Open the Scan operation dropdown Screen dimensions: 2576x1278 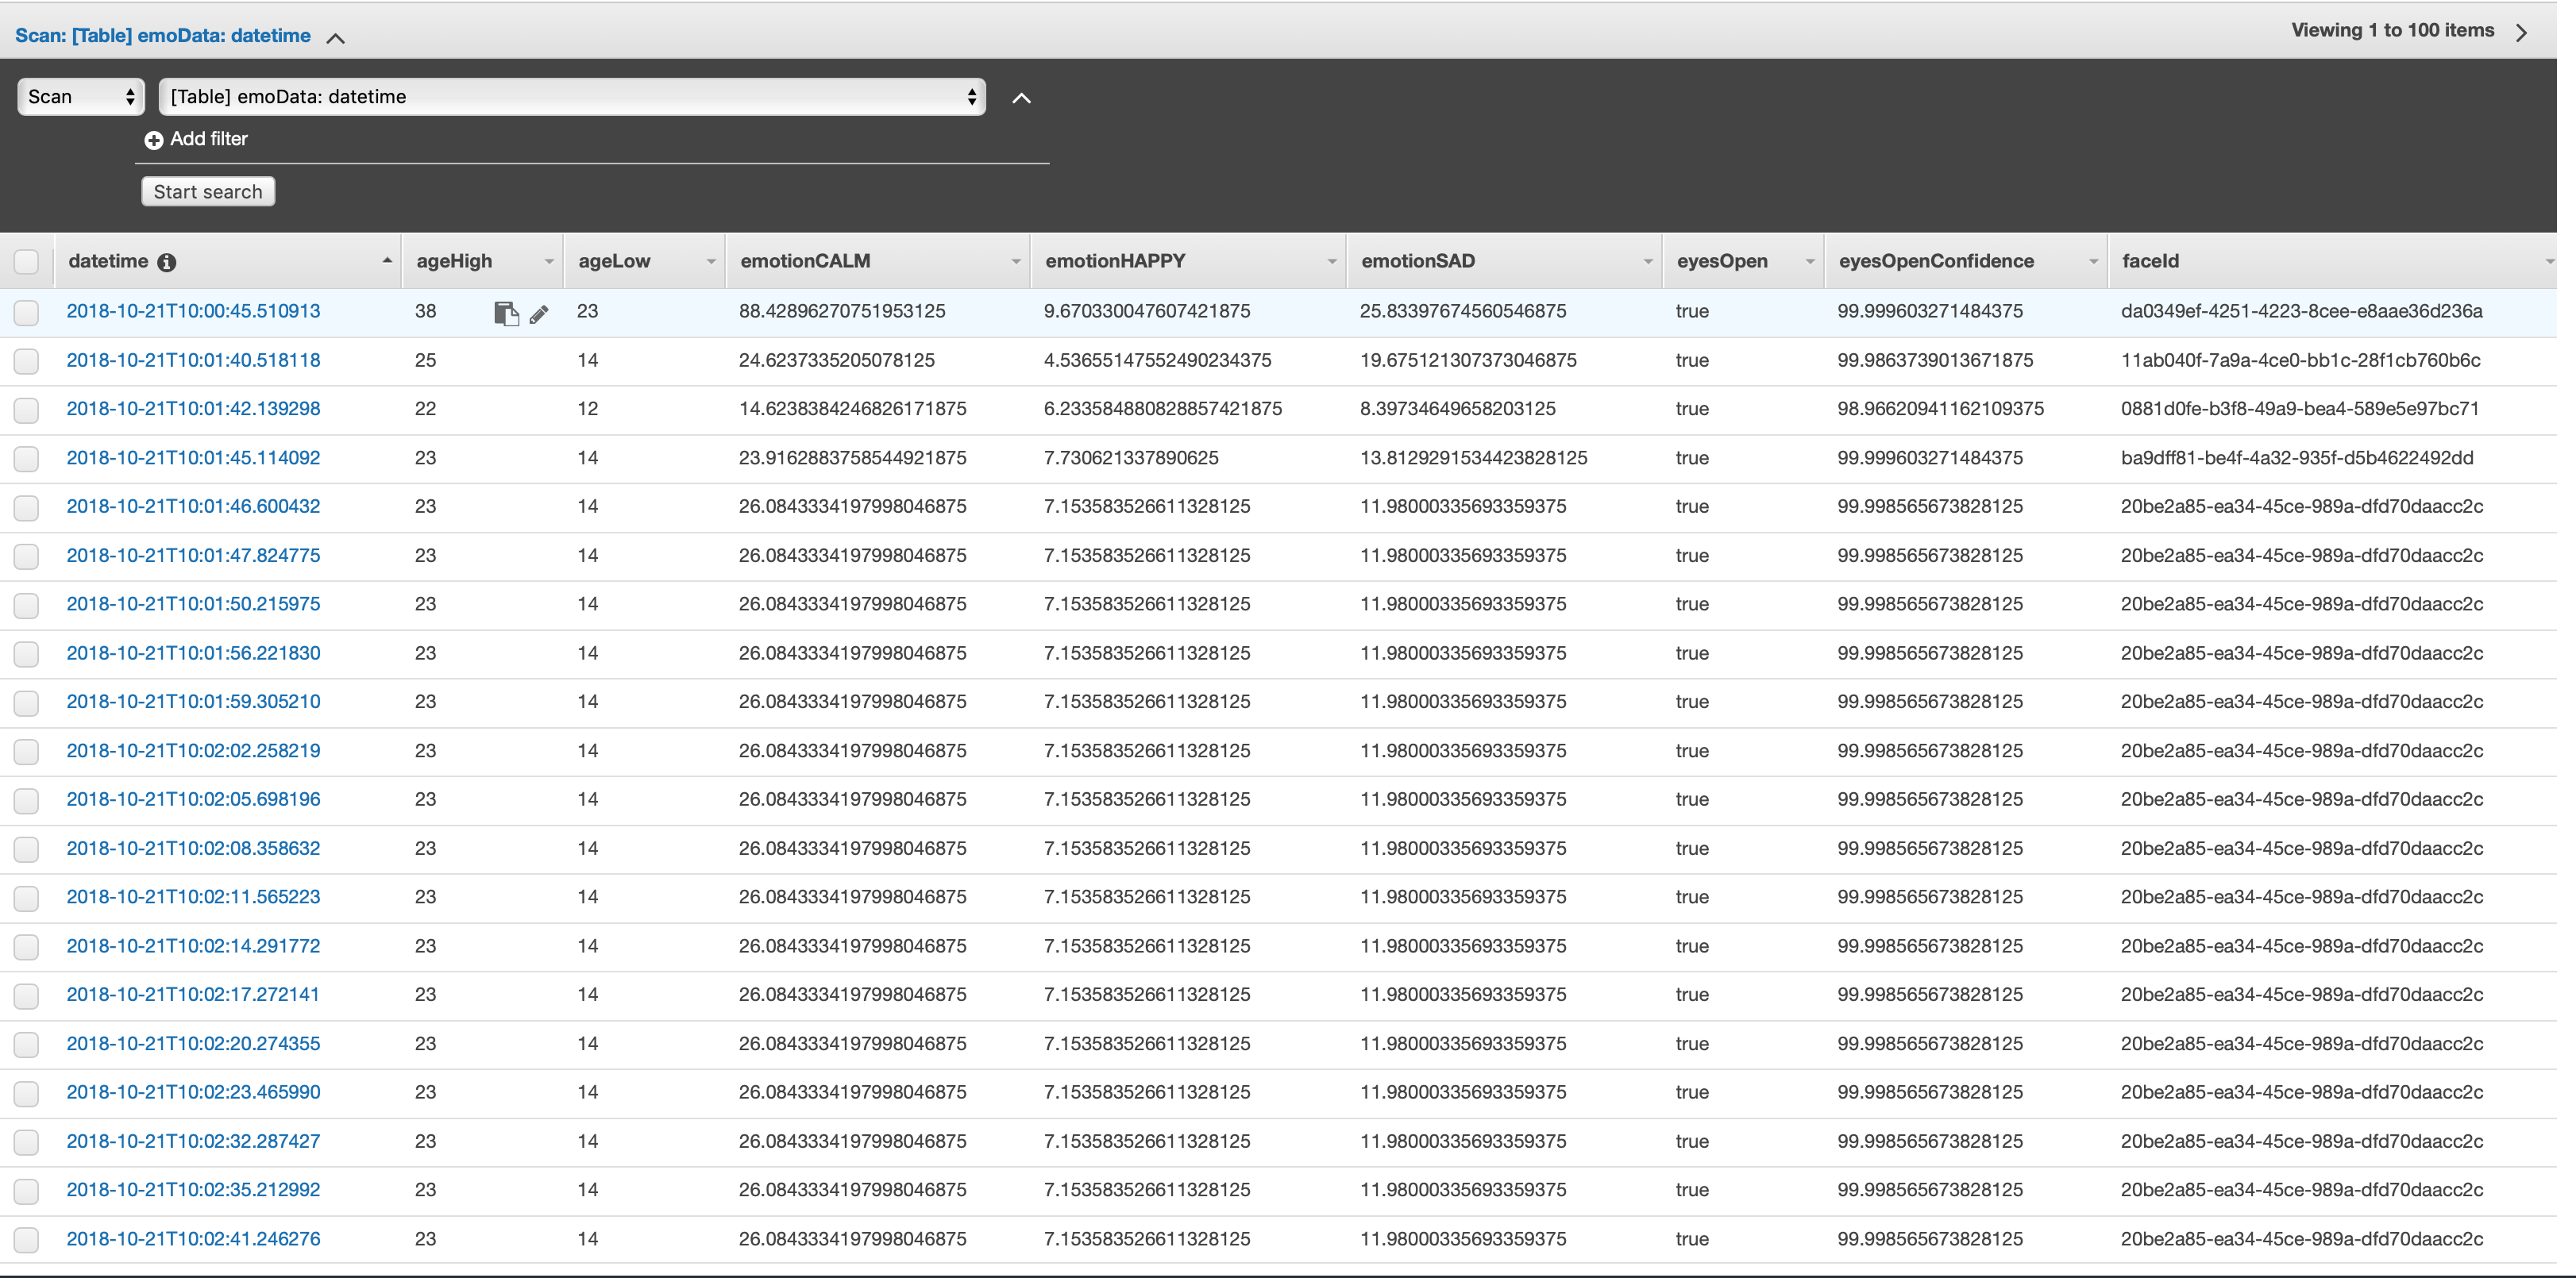point(81,97)
